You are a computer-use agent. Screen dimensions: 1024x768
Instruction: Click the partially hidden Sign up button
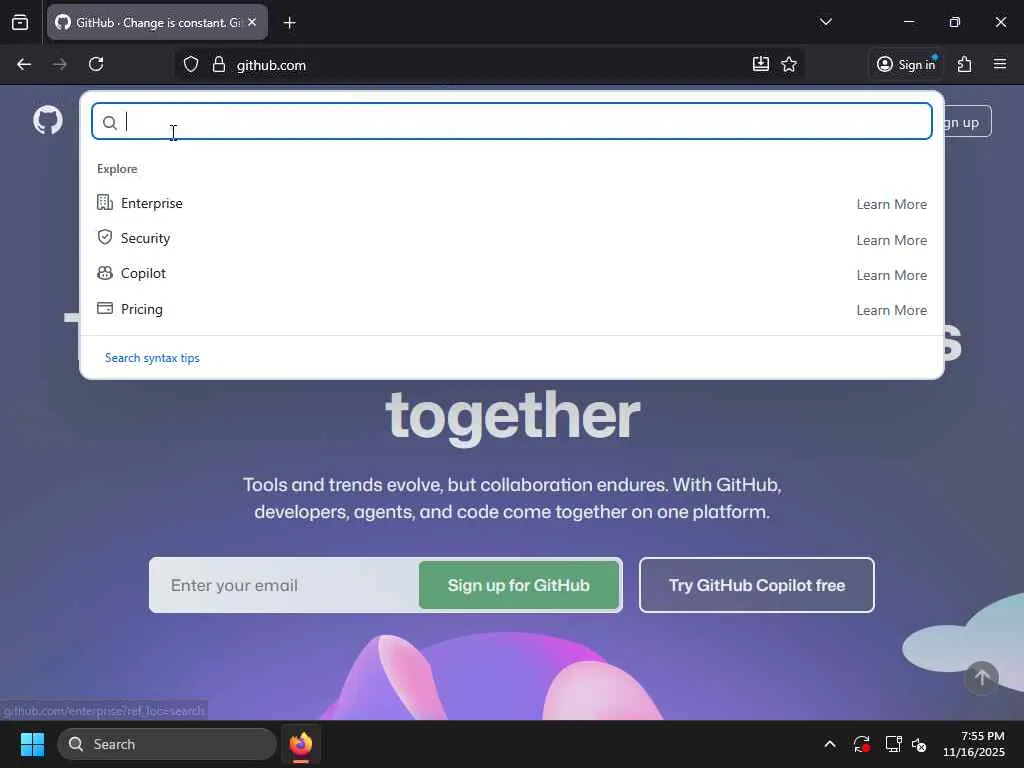pos(967,122)
